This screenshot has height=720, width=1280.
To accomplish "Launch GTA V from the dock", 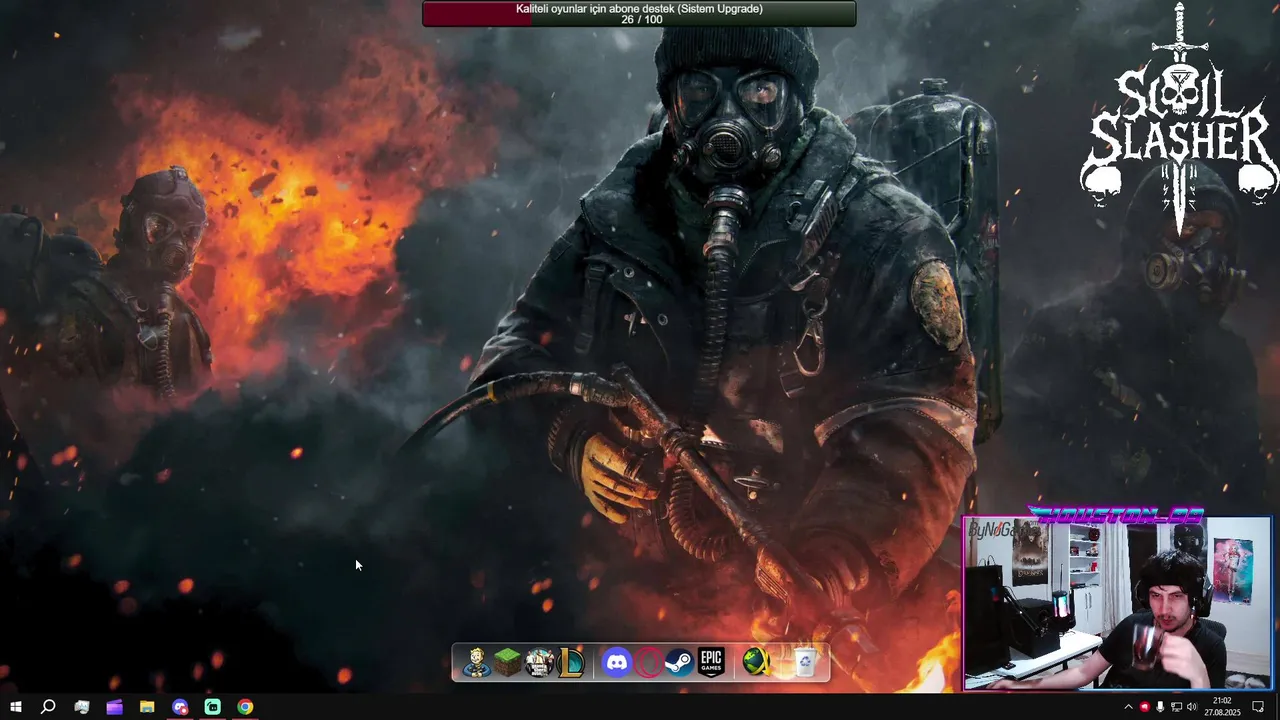I will (540, 662).
